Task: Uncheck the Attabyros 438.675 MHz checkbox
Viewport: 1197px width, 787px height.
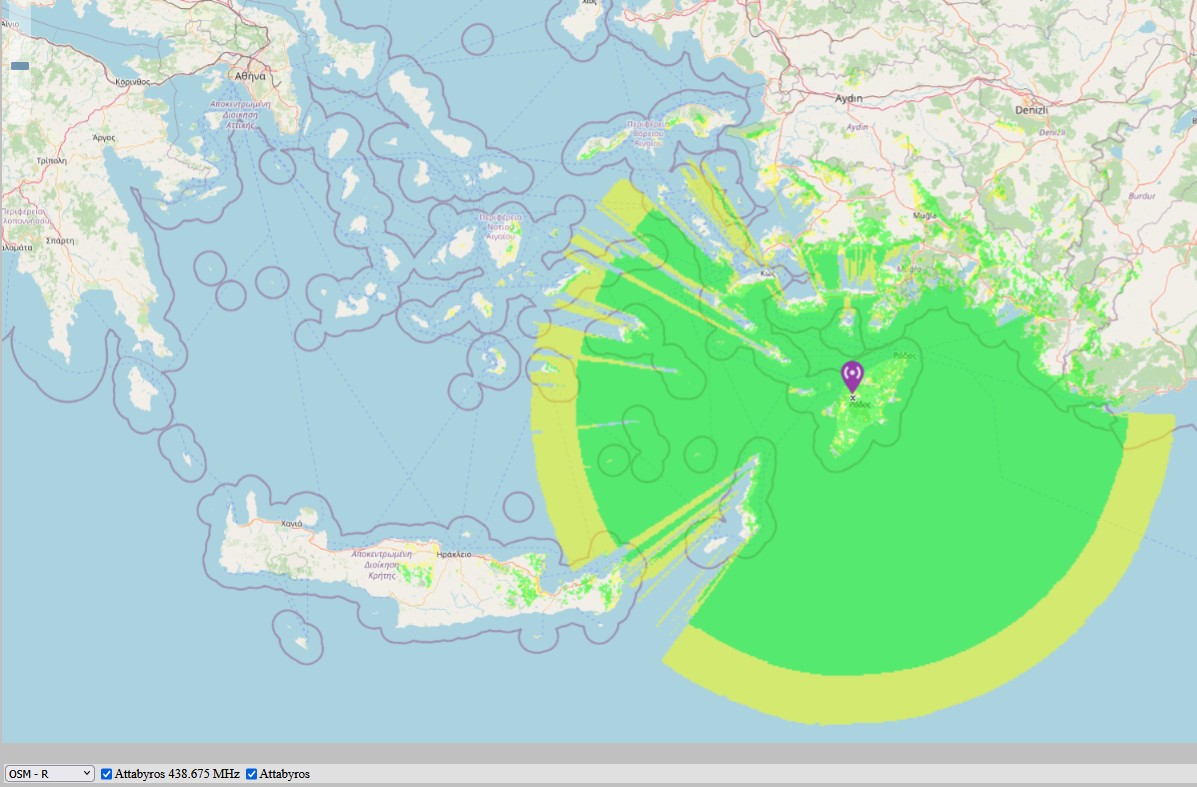Action: coord(107,774)
